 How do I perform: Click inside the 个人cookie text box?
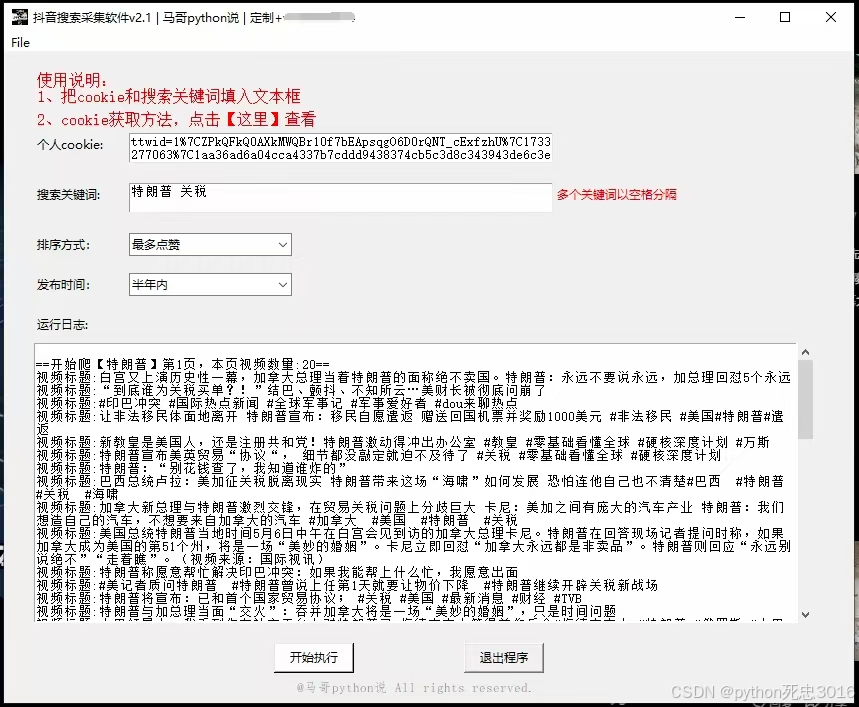pyautogui.click(x=340, y=148)
